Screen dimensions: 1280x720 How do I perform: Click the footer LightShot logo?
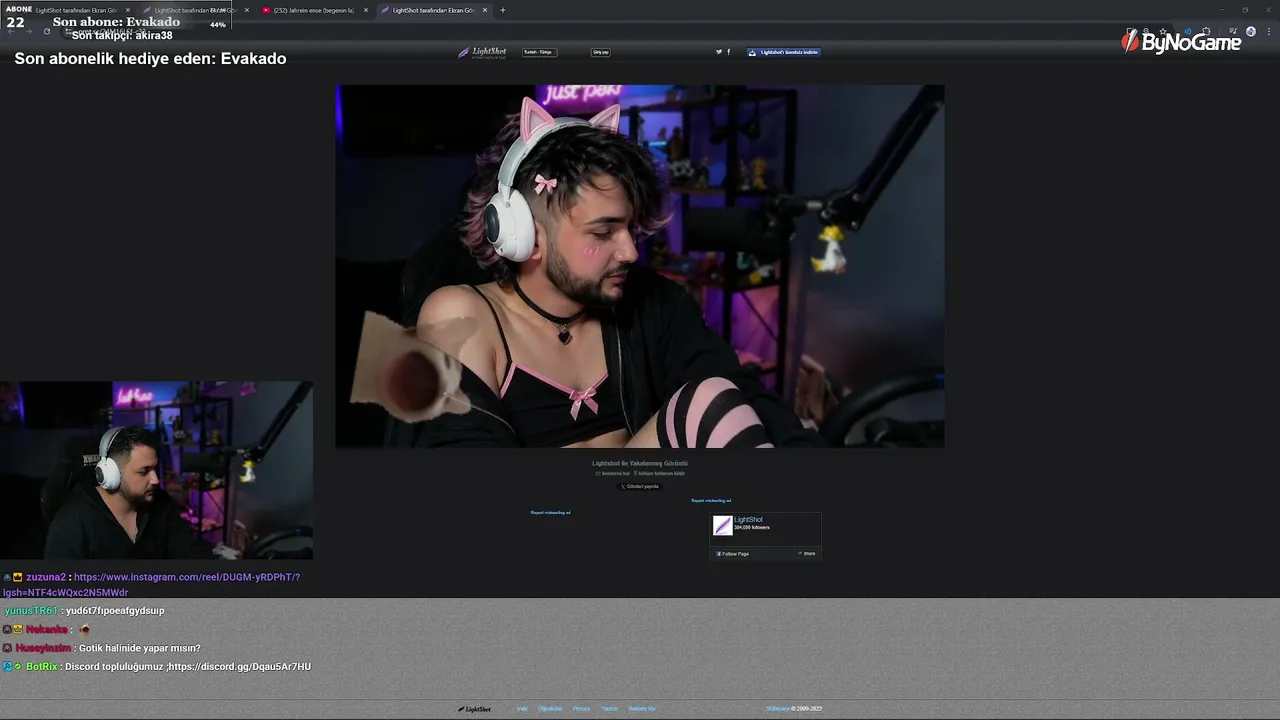pos(475,709)
